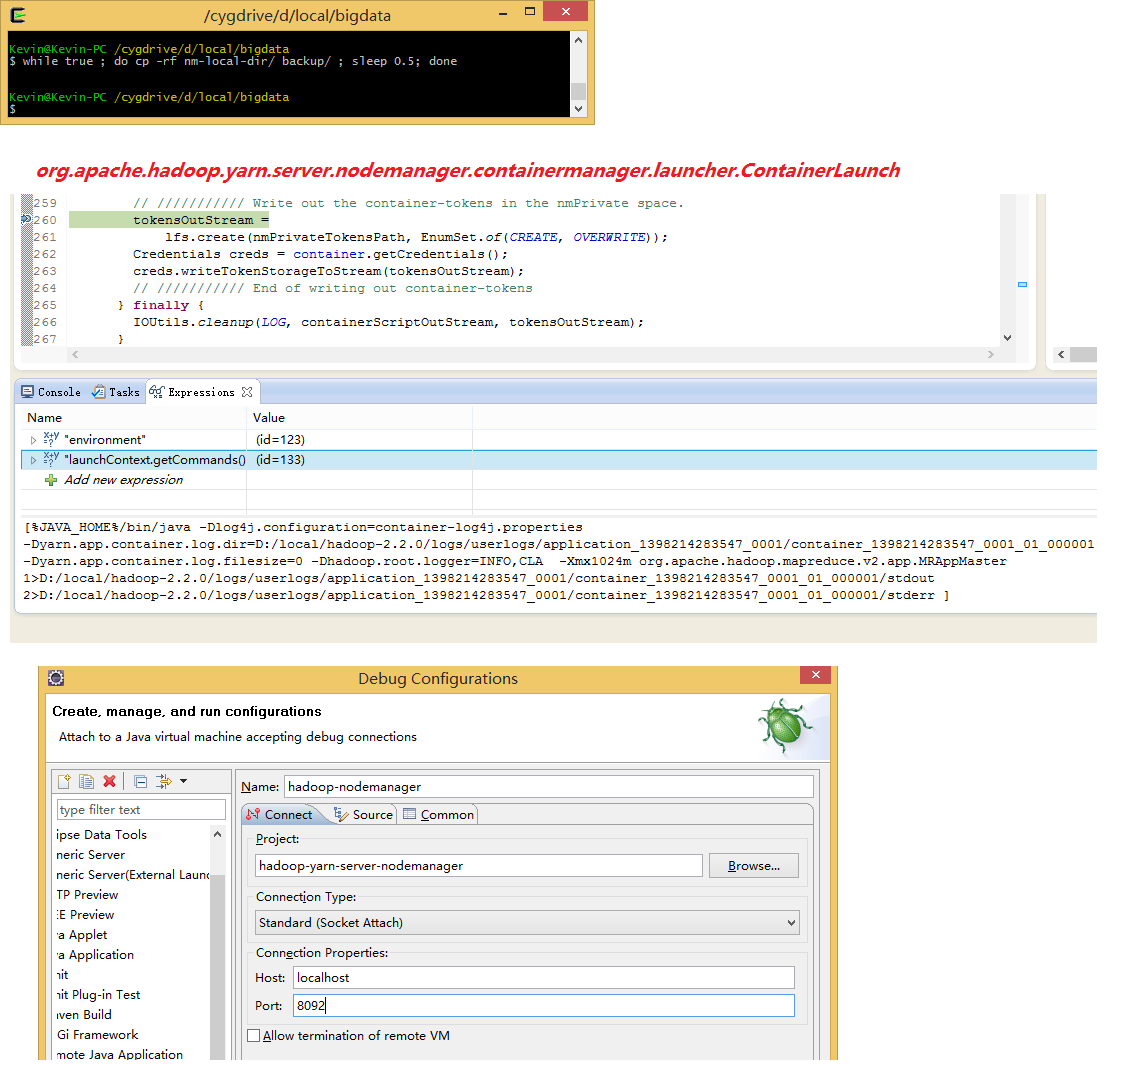Viewport: 1124px width, 1088px height.
Task: Close the Expressions view tab
Action: tap(247, 392)
